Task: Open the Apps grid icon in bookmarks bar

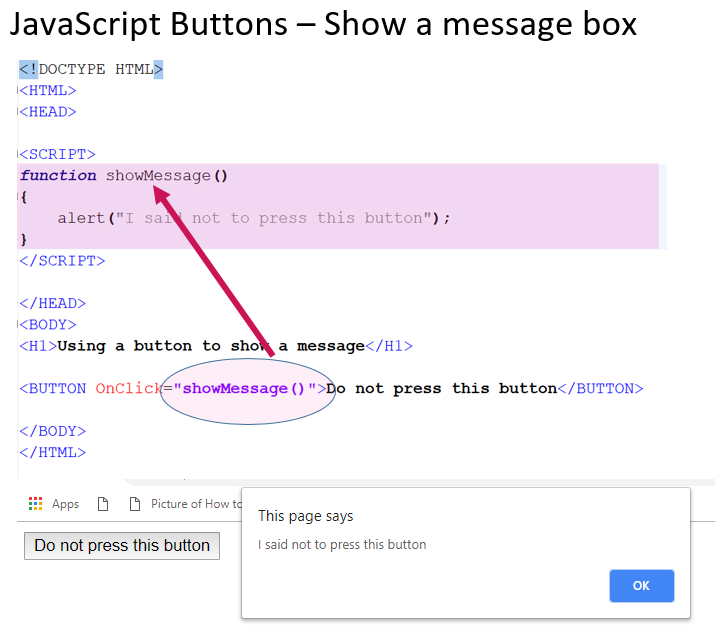Action: [x=36, y=504]
